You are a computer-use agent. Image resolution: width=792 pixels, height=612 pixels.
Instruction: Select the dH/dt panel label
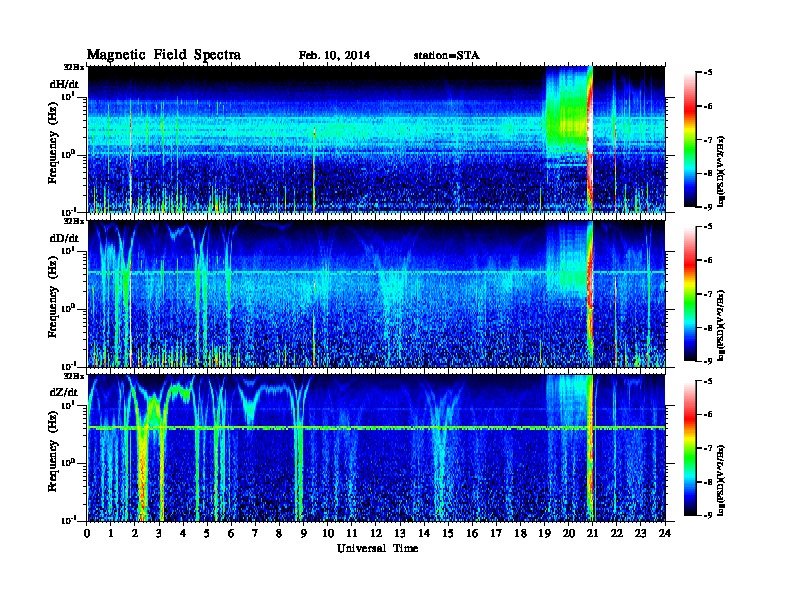pyautogui.click(x=64, y=84)
